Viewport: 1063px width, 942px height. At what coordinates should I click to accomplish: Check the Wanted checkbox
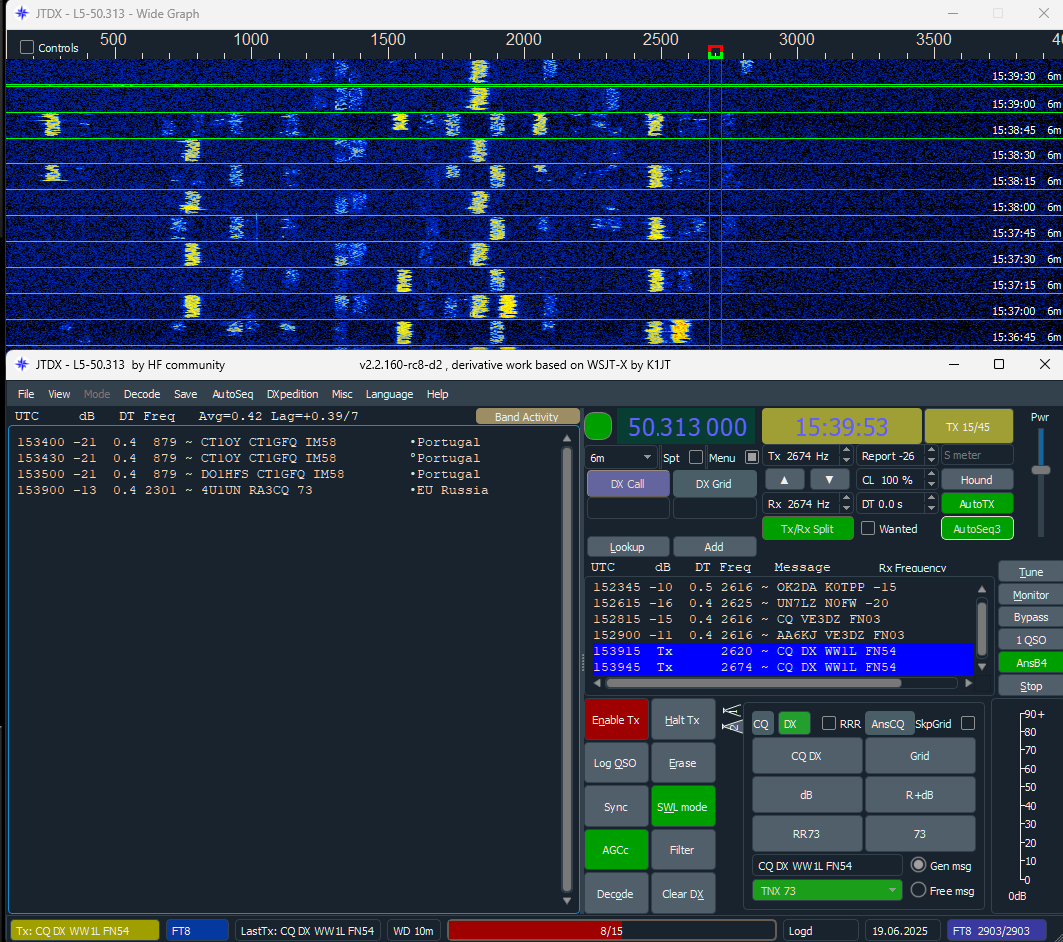coord(868,529)
